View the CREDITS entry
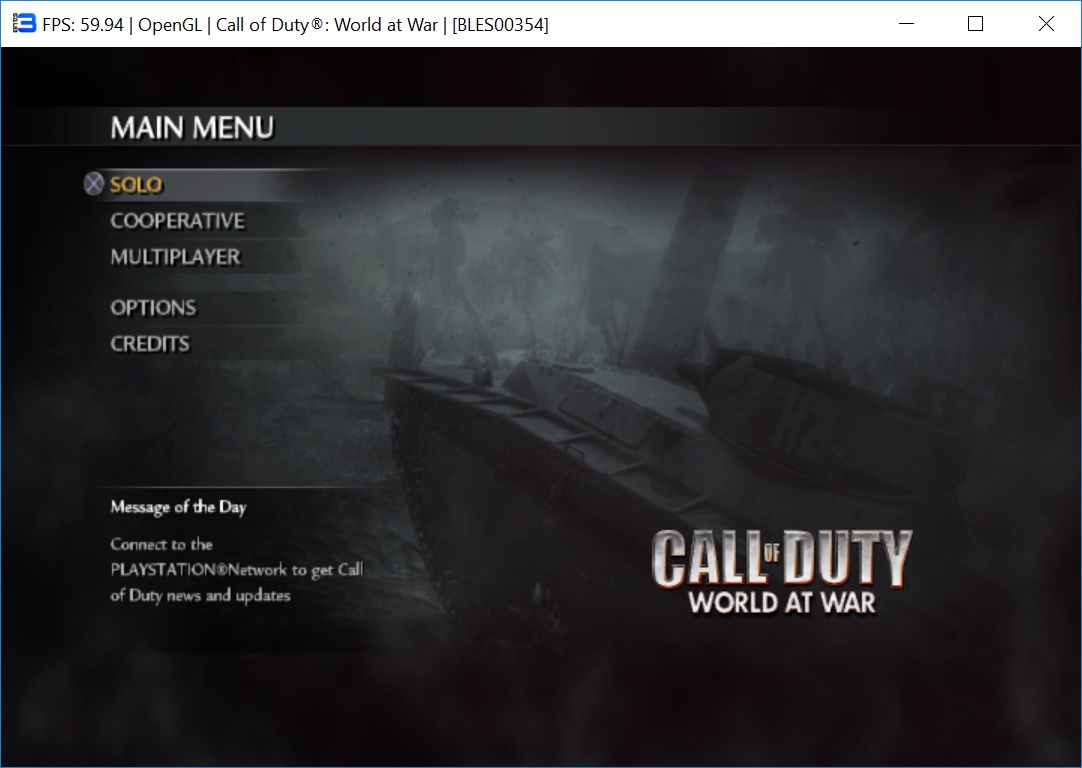 pos(150,344)
